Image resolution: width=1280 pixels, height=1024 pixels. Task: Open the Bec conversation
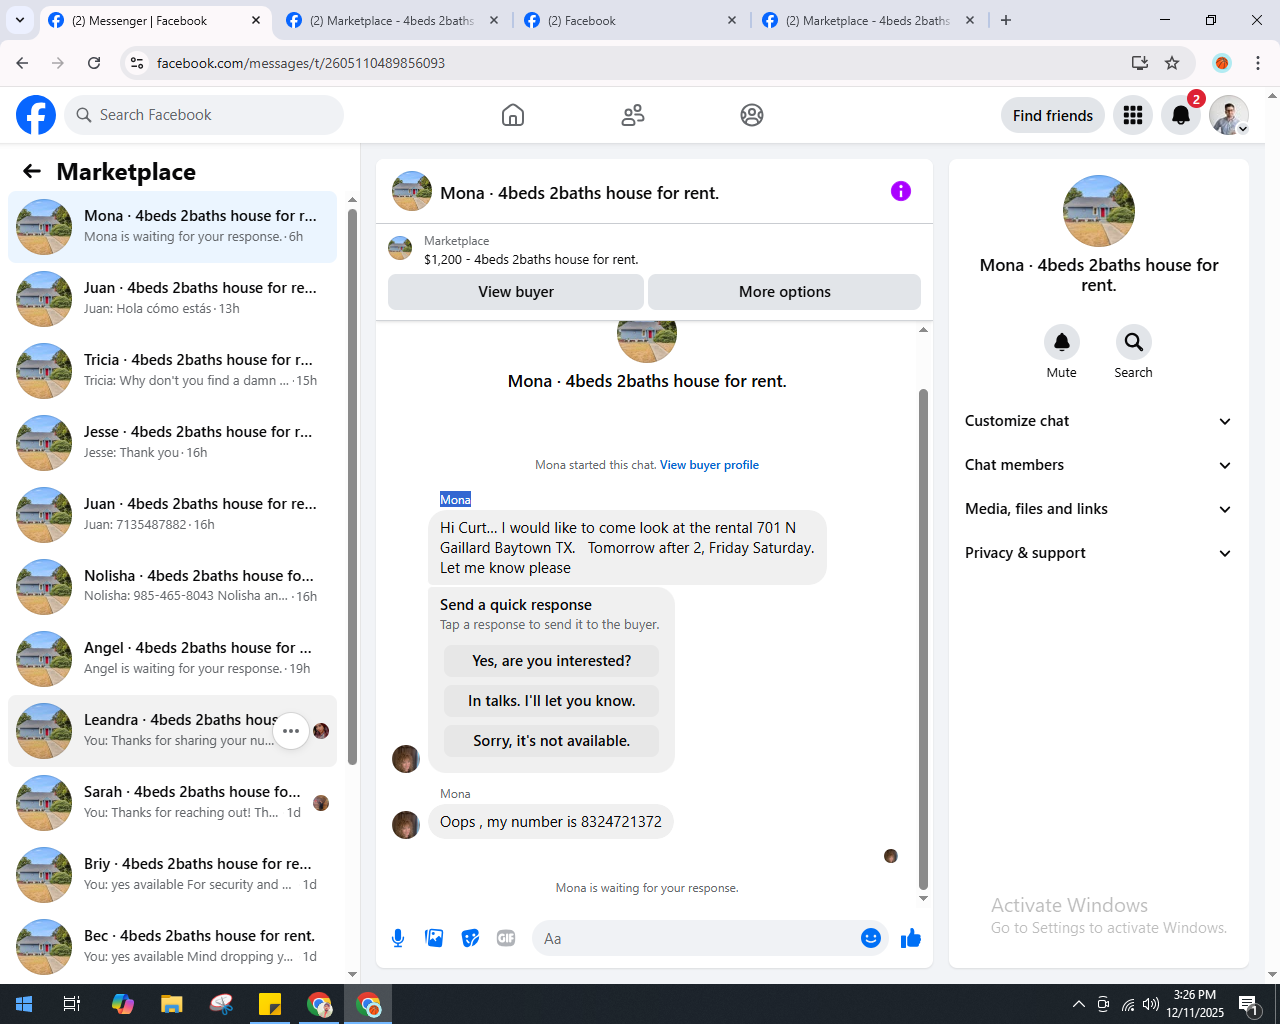[x=172, y=947]
